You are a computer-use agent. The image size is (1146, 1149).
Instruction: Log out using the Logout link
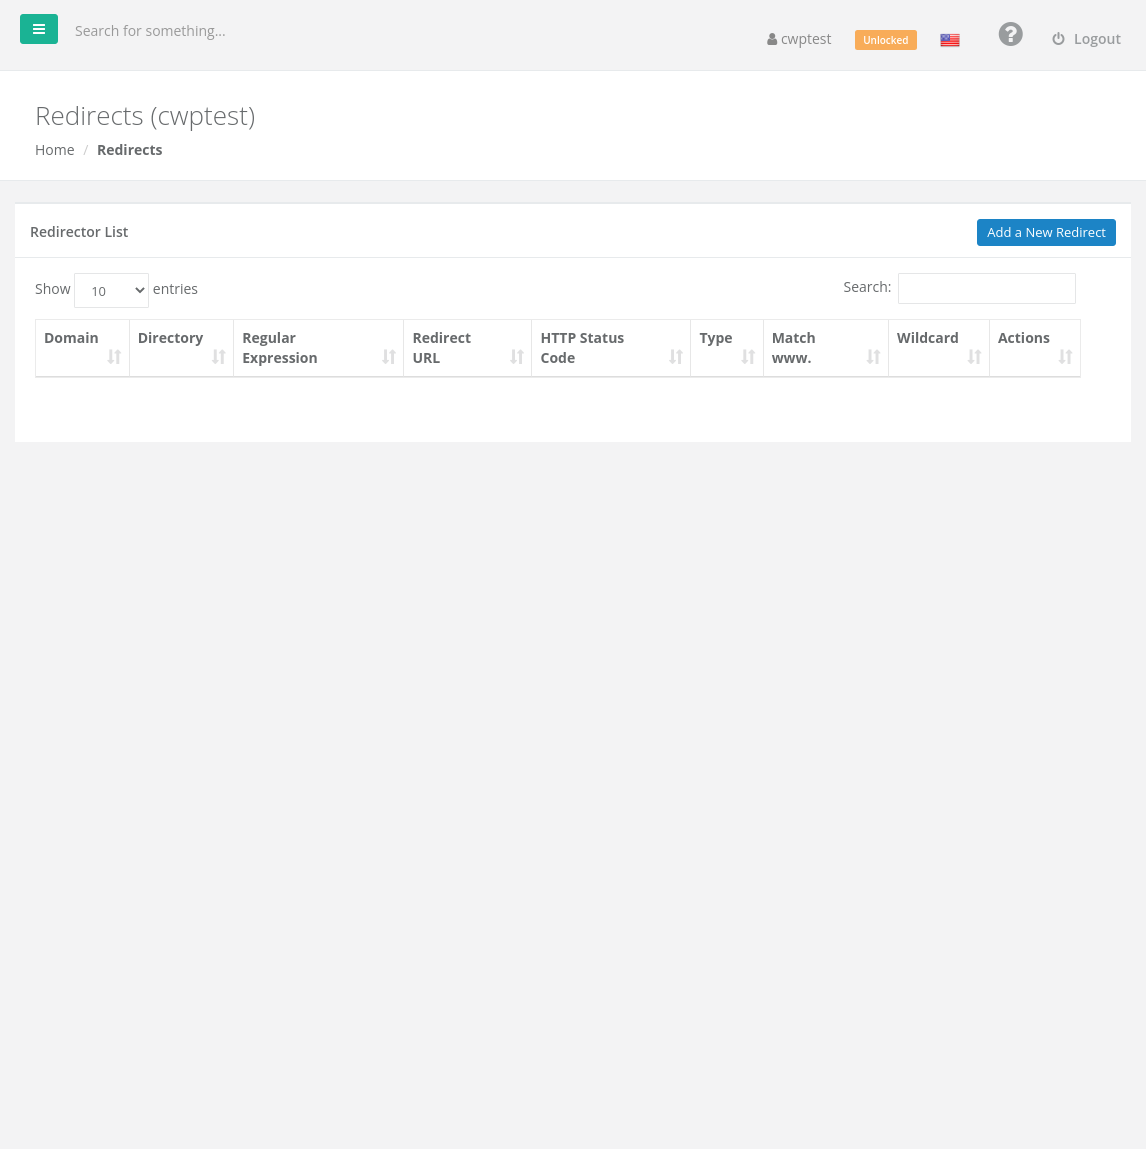1086,39
